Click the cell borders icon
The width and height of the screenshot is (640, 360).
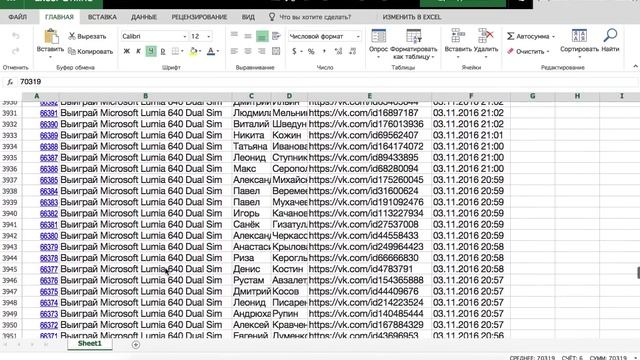click(175, 51)
